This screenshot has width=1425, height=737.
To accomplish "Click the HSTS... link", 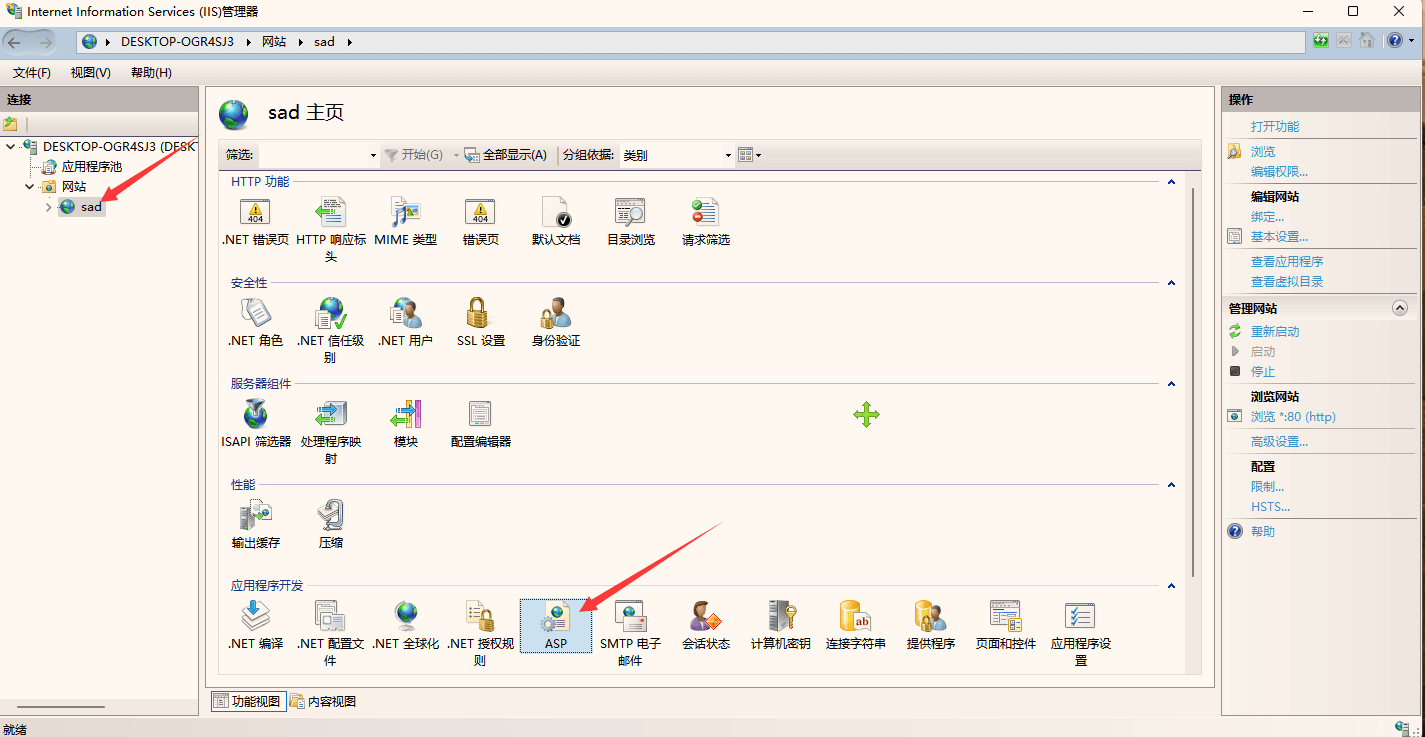I will click(1270, 506).
